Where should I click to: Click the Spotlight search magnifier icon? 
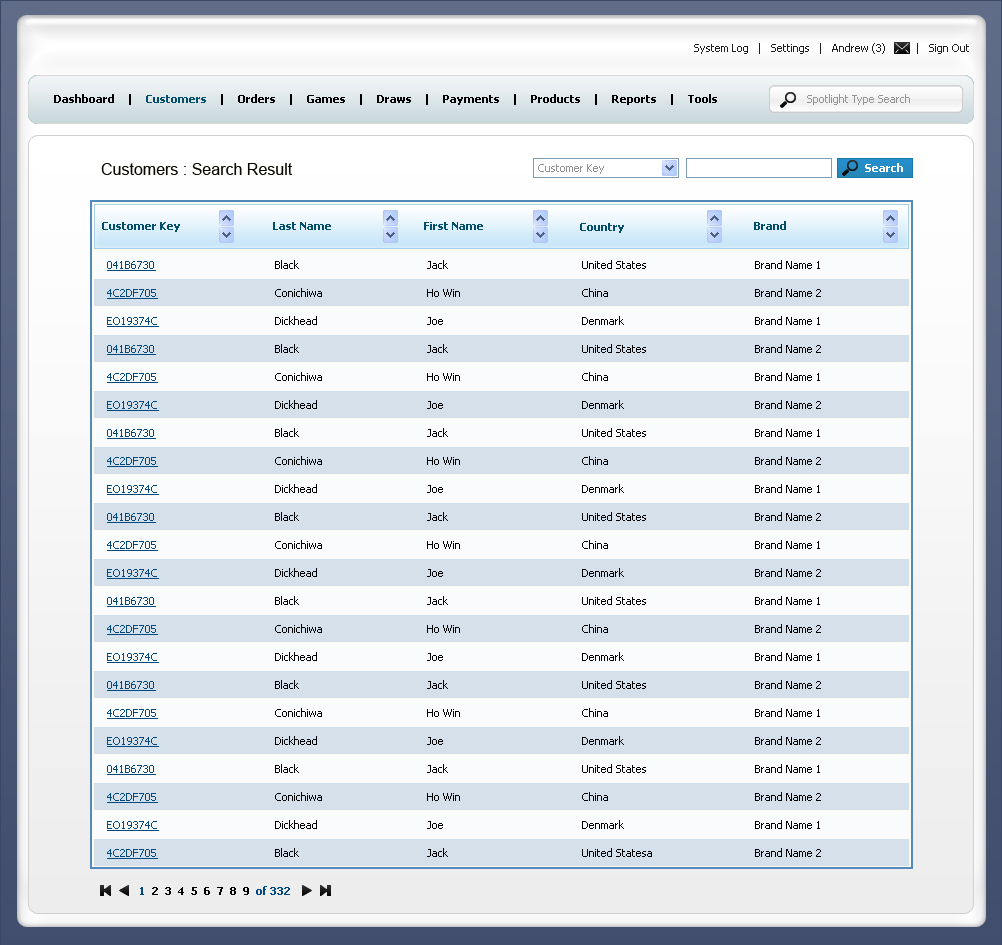tap(789, 99)
